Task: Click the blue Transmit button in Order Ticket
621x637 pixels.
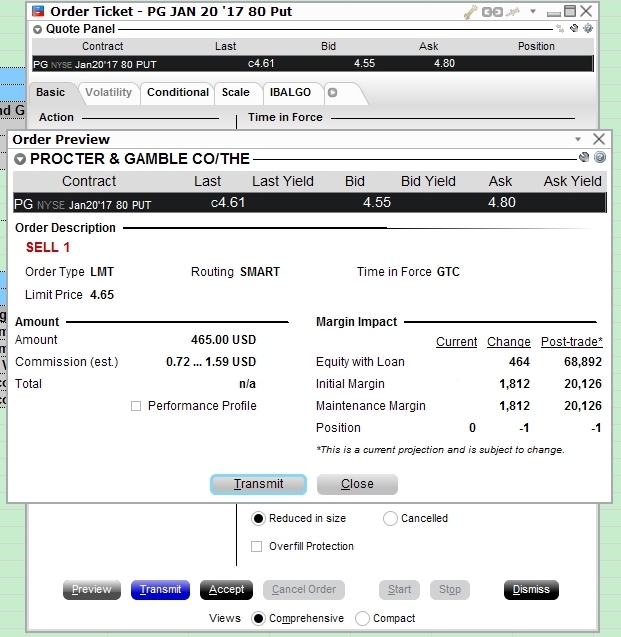Action: click(160, 590)
